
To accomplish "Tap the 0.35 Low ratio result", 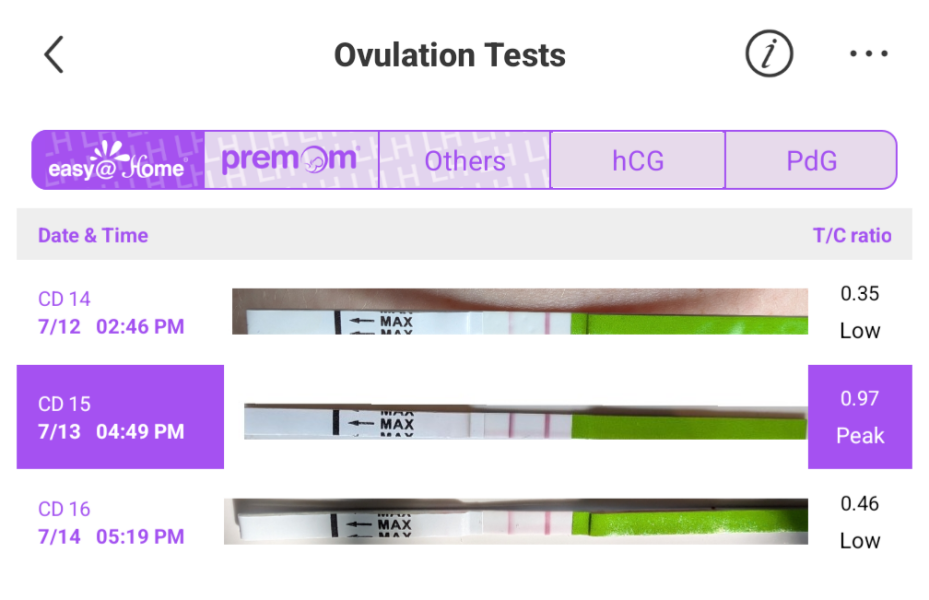I will (x=860, y=312).
